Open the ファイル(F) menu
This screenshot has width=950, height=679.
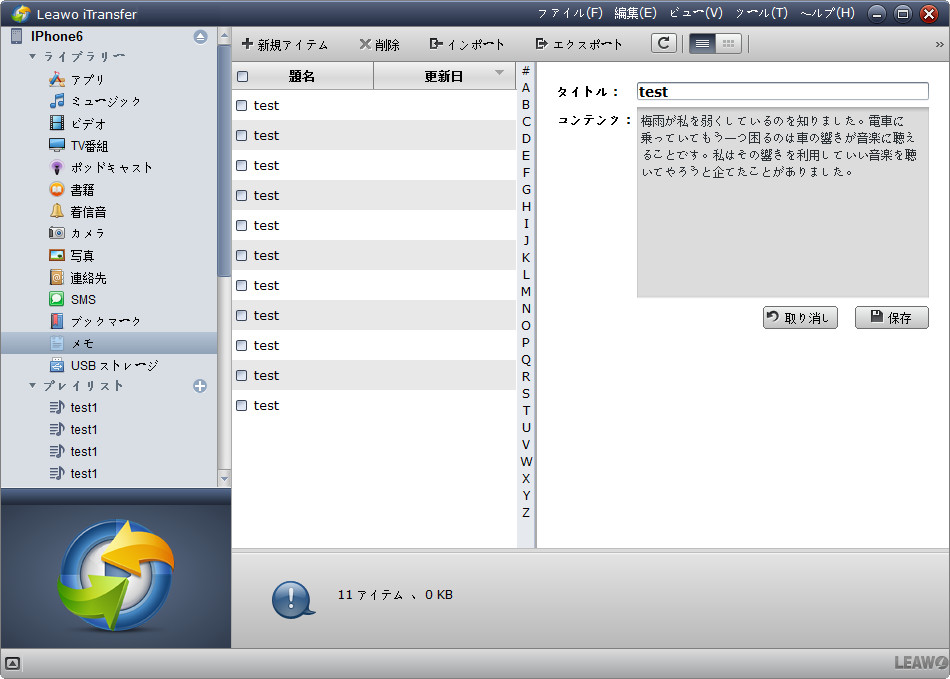point(570,13)
